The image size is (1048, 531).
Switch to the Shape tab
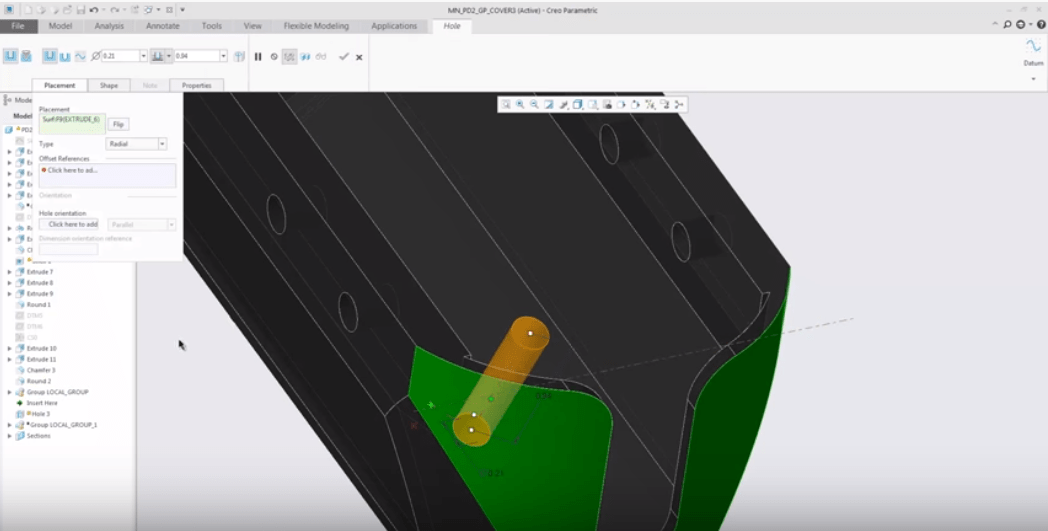tap(108, 86)
